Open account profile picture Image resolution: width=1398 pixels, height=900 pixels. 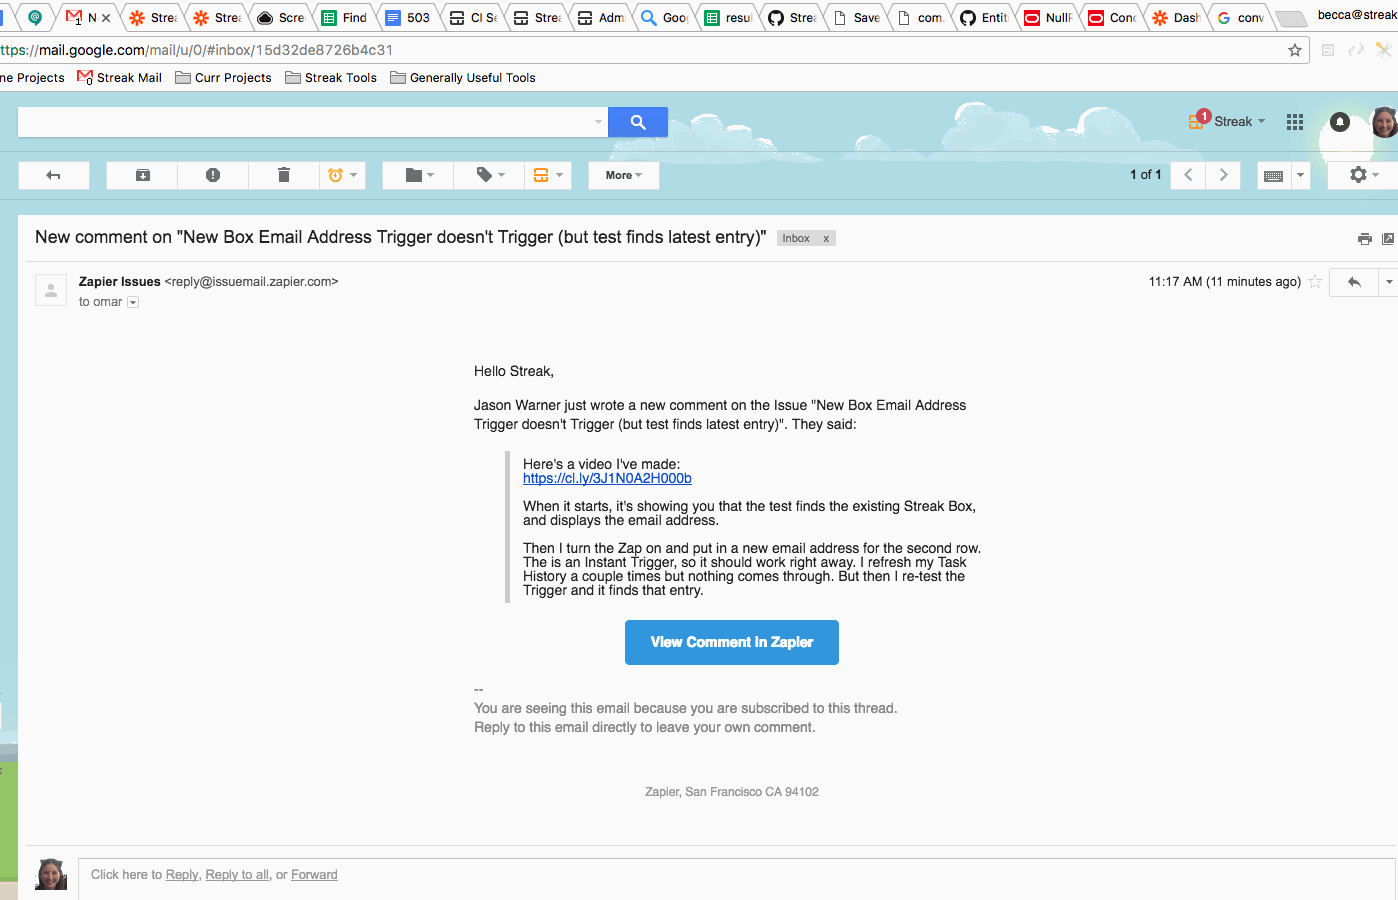pyautogui.click(x=1385, y=122)
